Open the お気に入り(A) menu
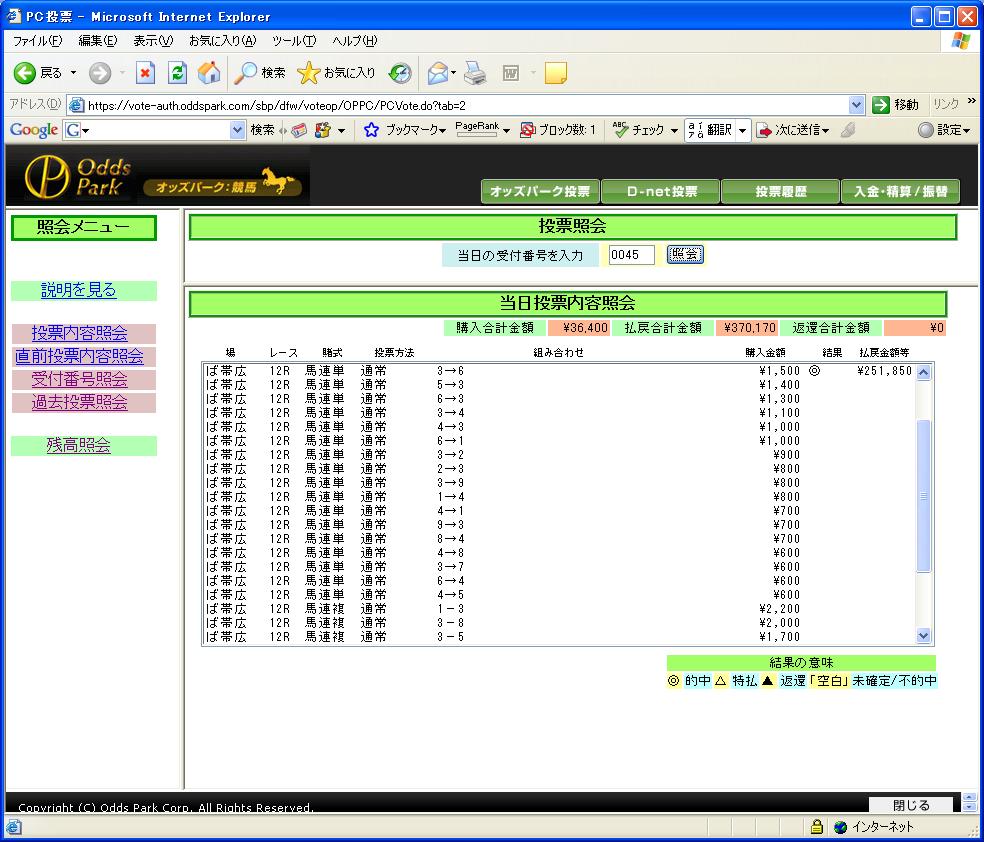The image size is (984, 842). click(222, 41)
